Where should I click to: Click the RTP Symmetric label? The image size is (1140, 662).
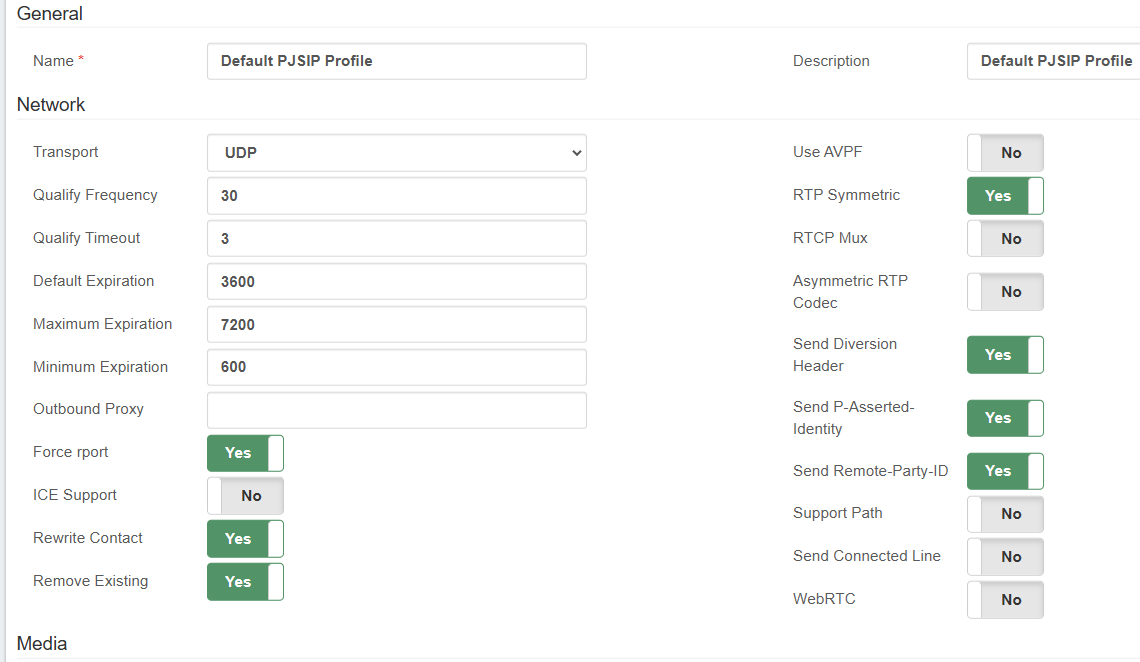point(846,195)
